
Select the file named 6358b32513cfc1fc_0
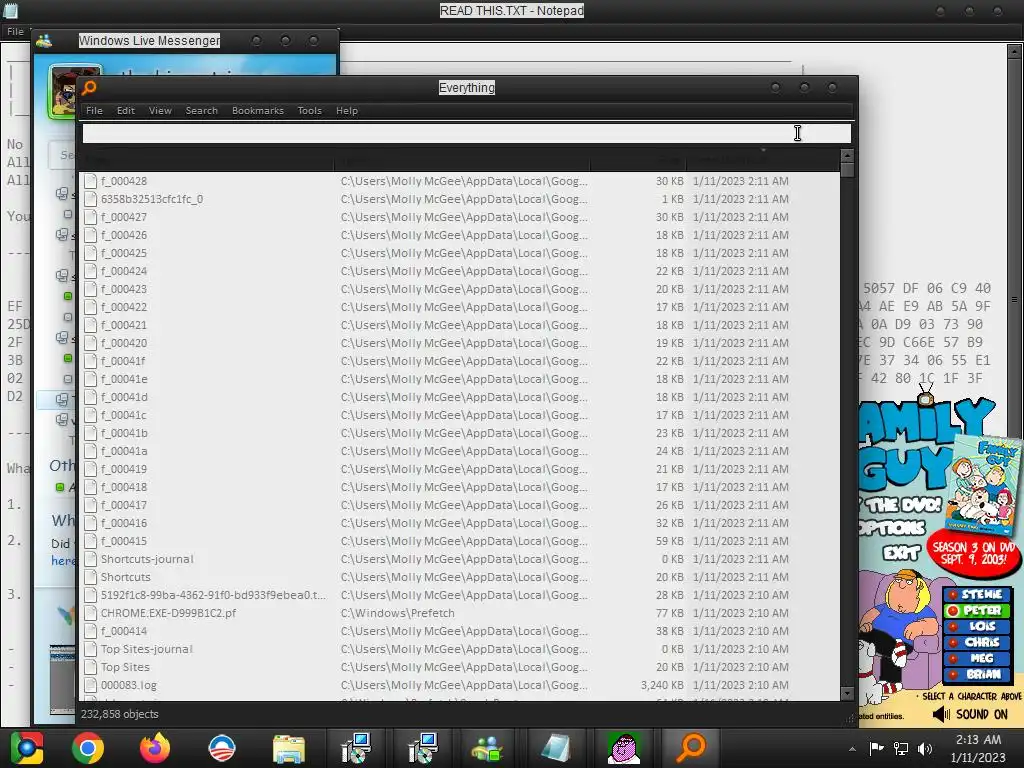pyautogui.click(x=152, y=199)
